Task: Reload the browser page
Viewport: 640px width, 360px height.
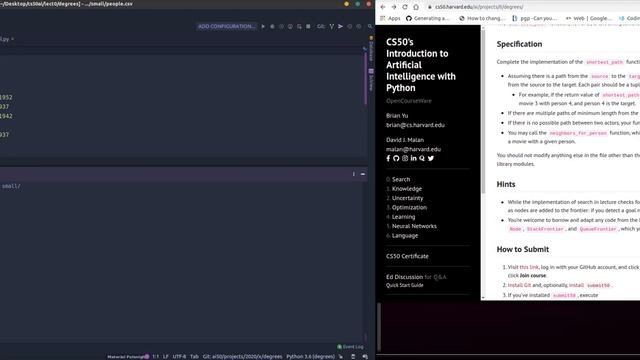Action: click(405, 7)
